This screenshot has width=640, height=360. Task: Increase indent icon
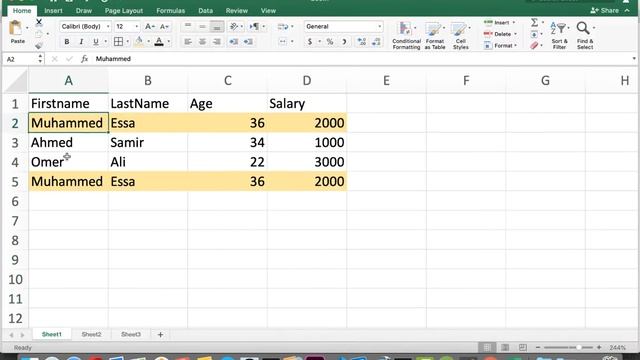(x=248, y=42)
